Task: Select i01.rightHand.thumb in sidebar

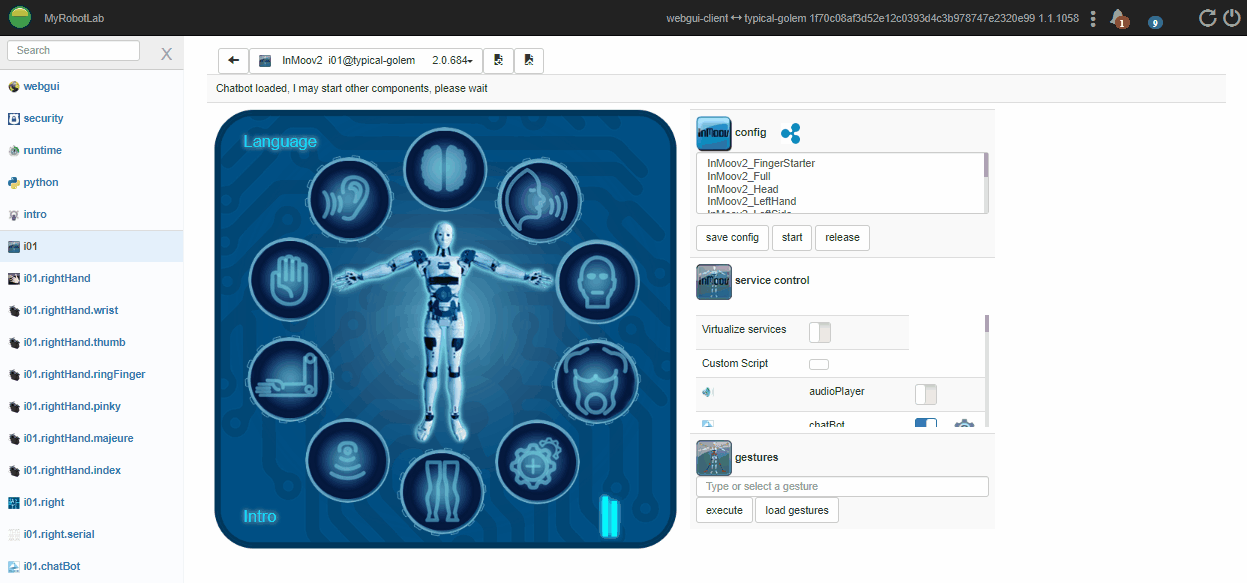Action: point(74,343)
